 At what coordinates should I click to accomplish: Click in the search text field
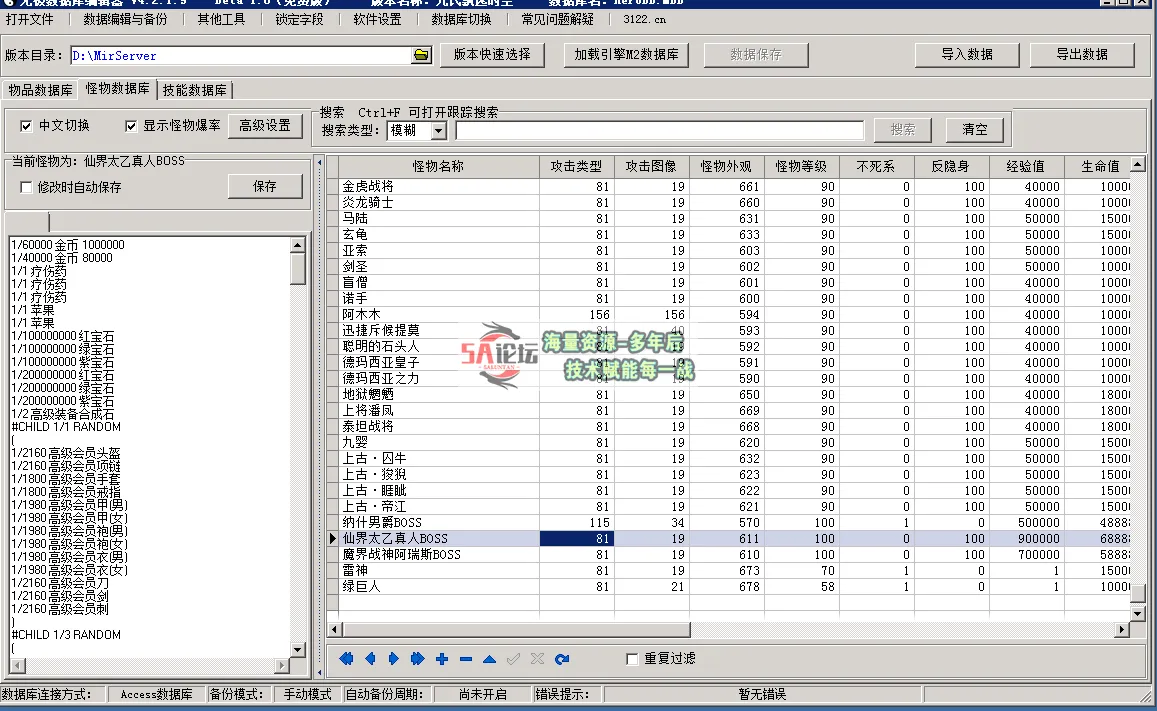coord(660,131)
